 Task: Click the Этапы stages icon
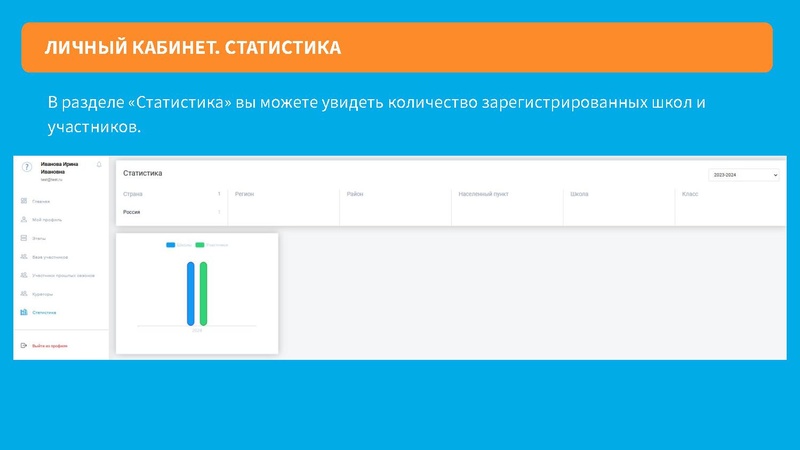(x=23, y=238)
